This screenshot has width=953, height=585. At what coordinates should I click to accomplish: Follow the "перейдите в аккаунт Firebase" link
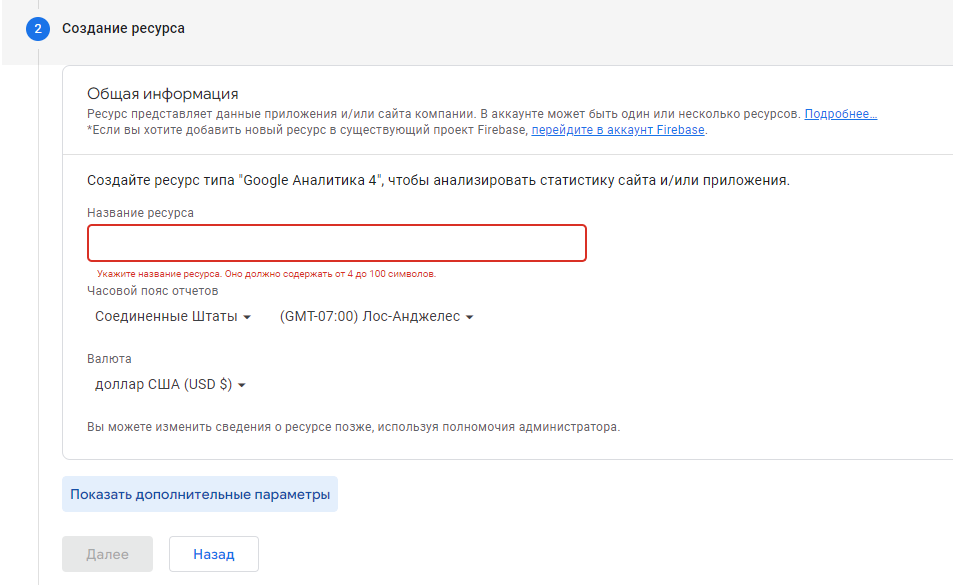[619, 130]
